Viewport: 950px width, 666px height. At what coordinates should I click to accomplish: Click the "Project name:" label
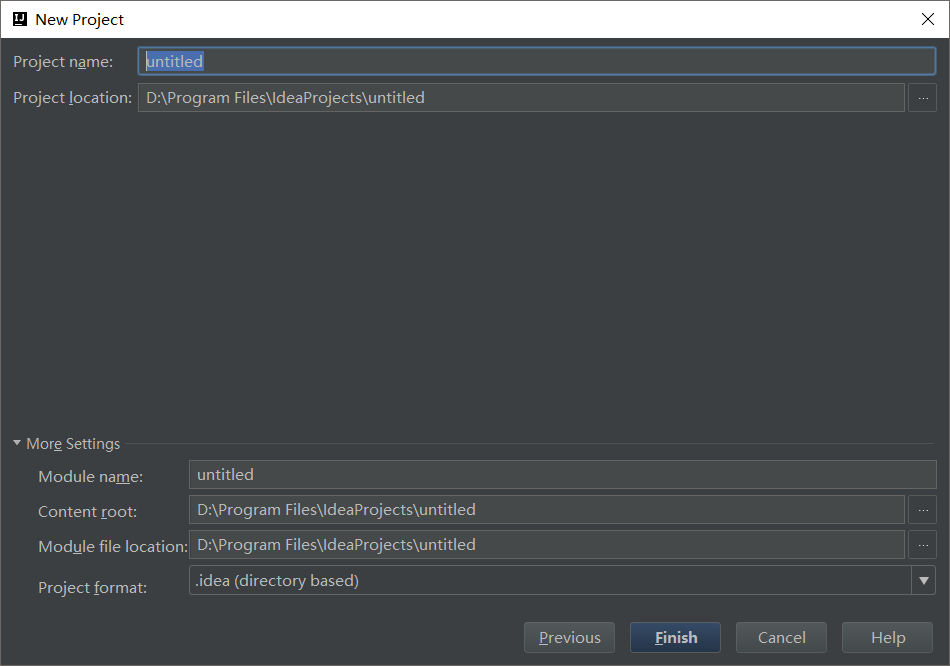click(63, 62)
